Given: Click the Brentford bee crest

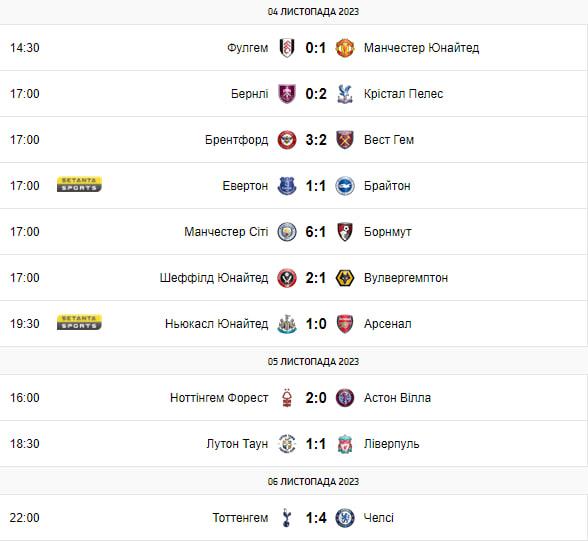Looking at the screenshot, I should pyautogui.click(x=287, y=140).
